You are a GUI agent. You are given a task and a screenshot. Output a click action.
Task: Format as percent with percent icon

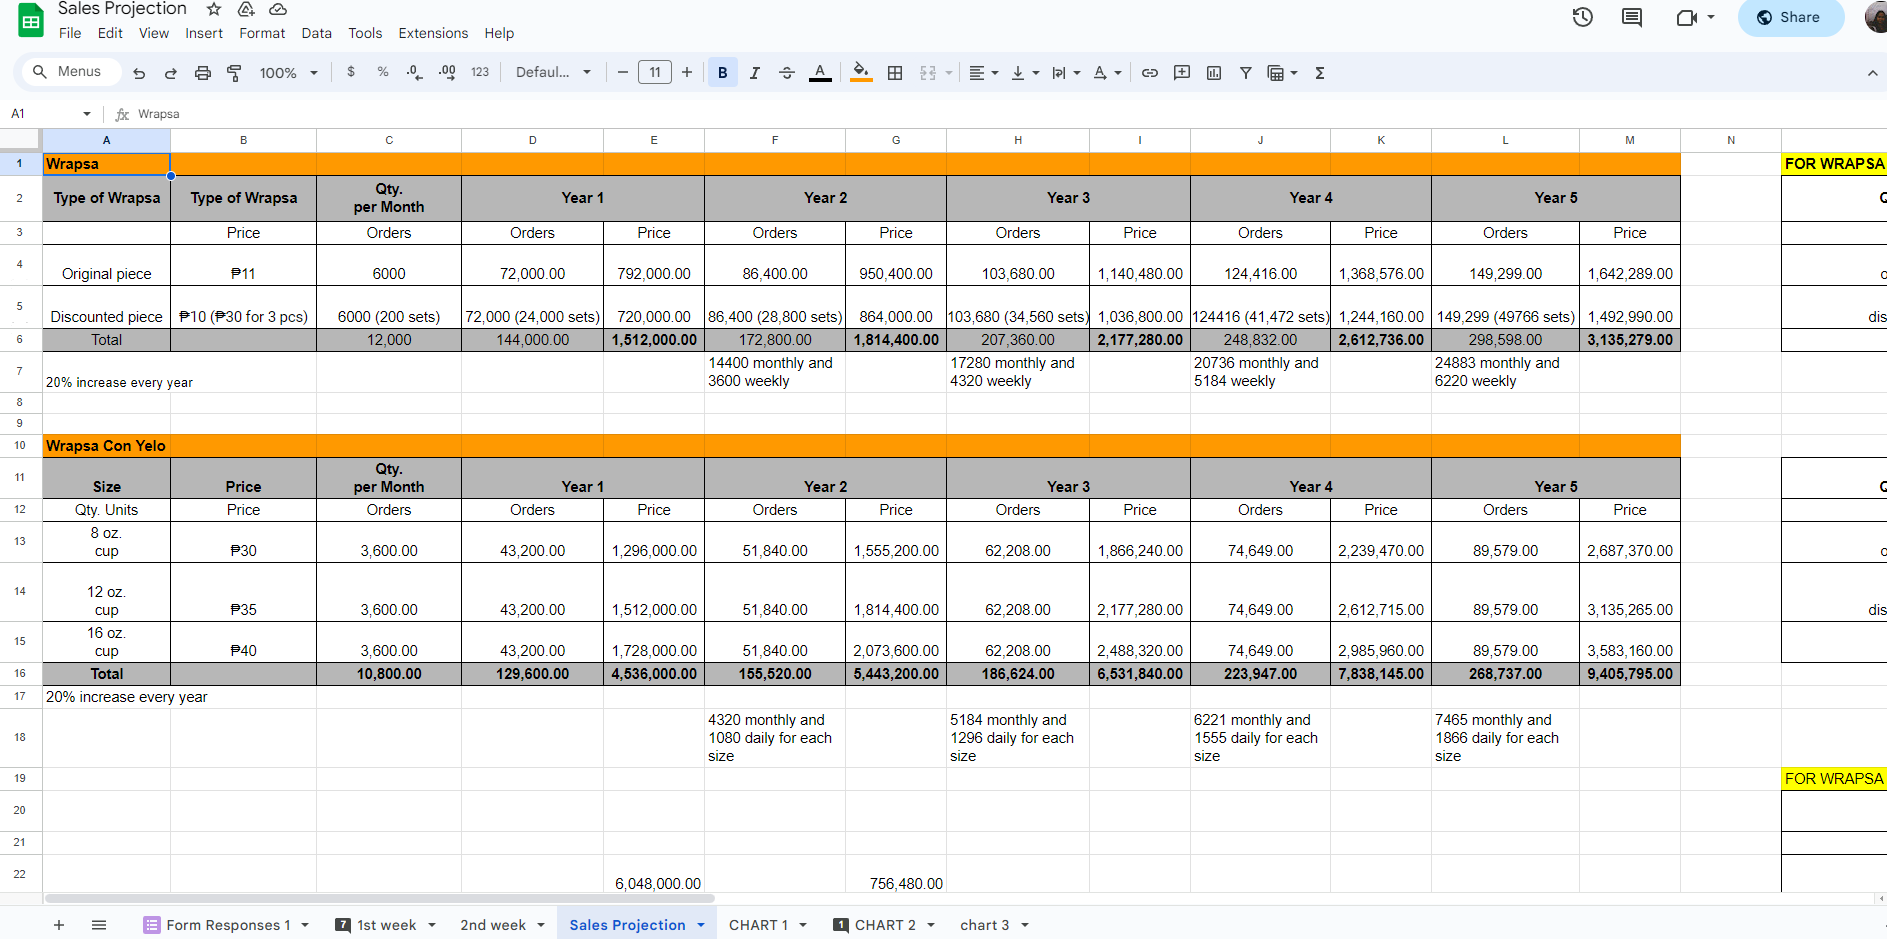(383, 72)
